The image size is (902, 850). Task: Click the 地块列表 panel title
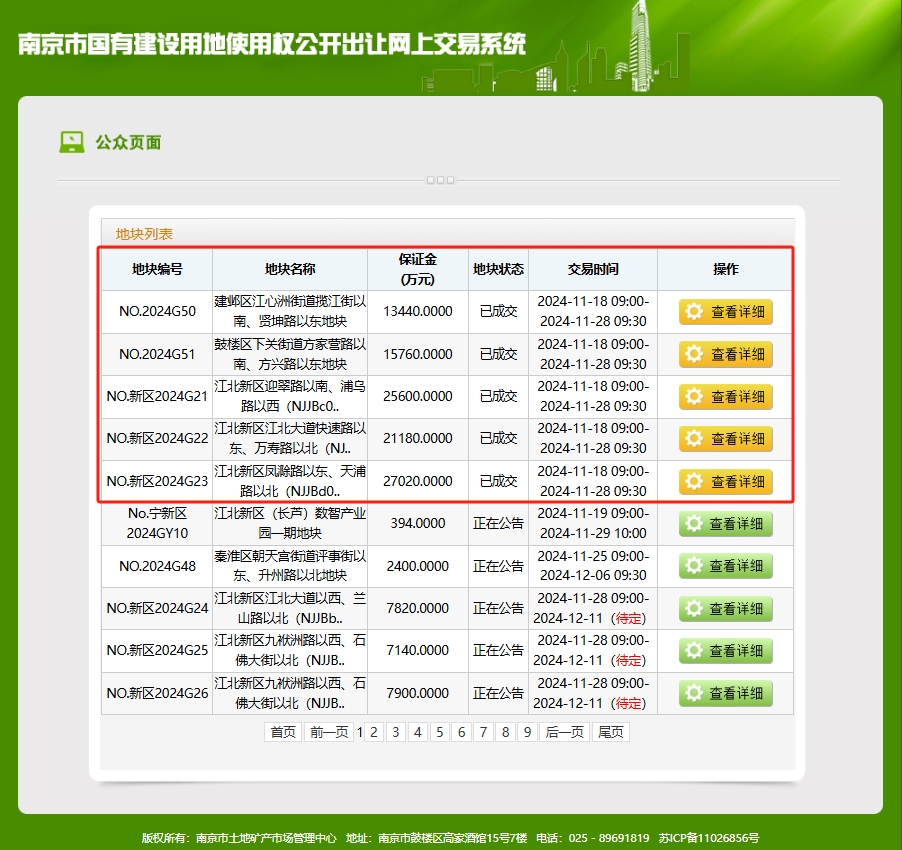point(144,234)
